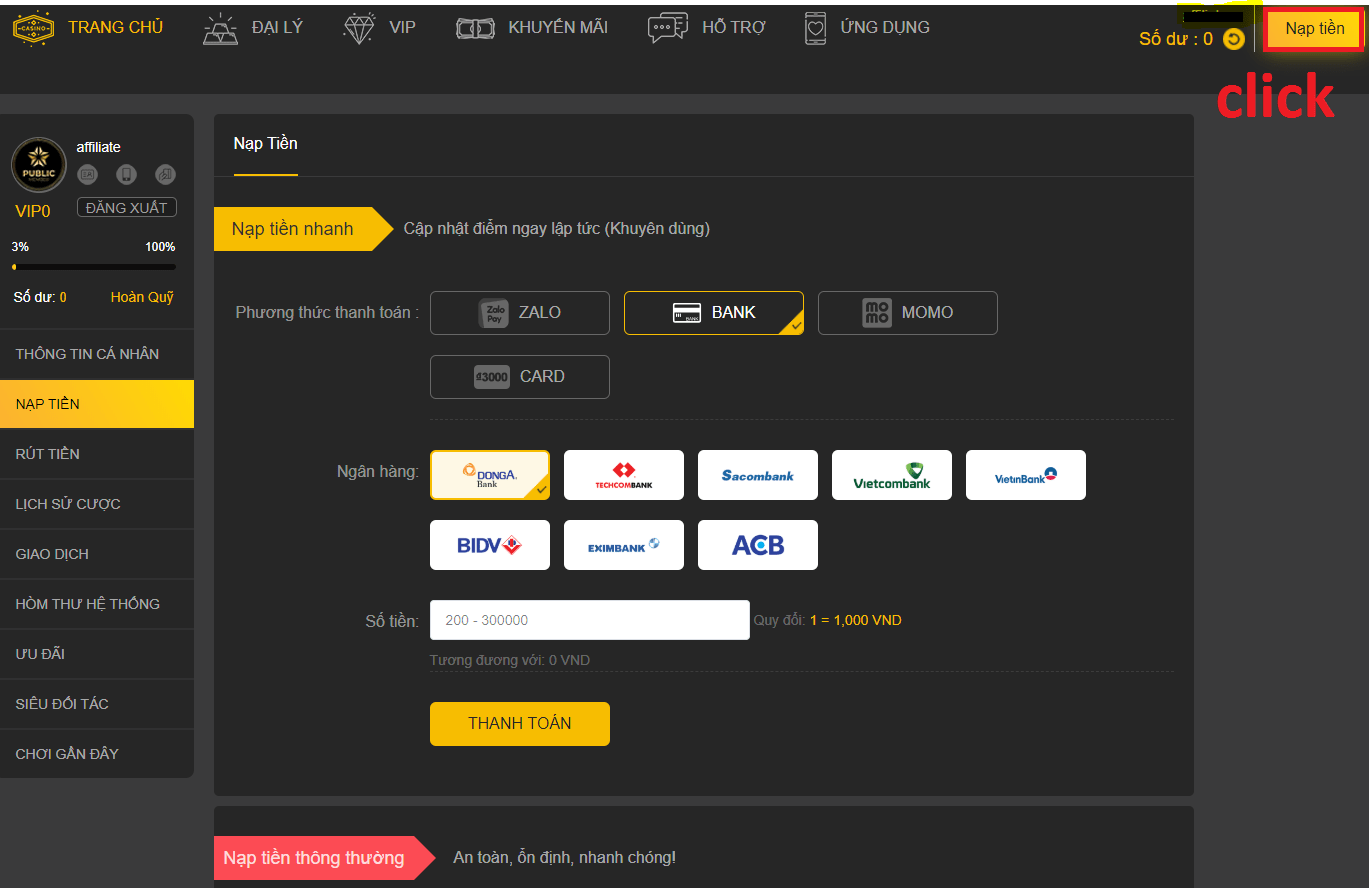Click the KHUYẾN MÃI ticket icon
Screen dimensions: 1369x888
coord(475,28)
